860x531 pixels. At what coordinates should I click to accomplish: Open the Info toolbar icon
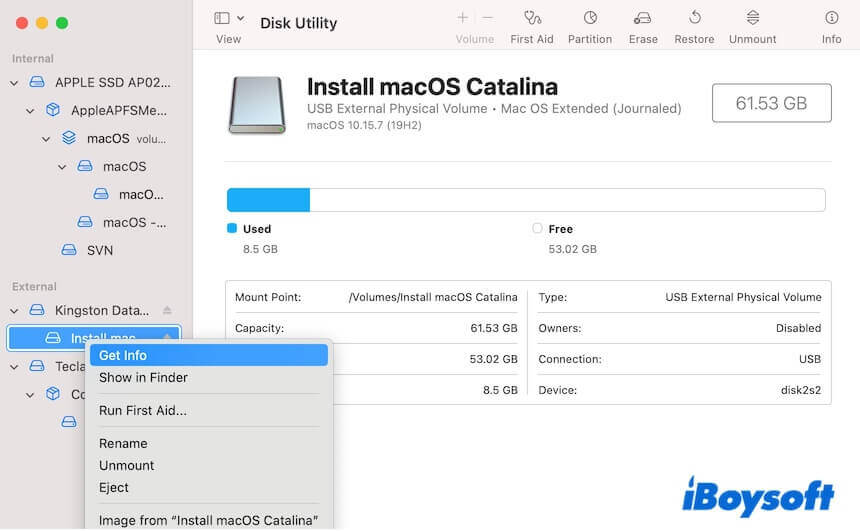click(x=831, y=19)
